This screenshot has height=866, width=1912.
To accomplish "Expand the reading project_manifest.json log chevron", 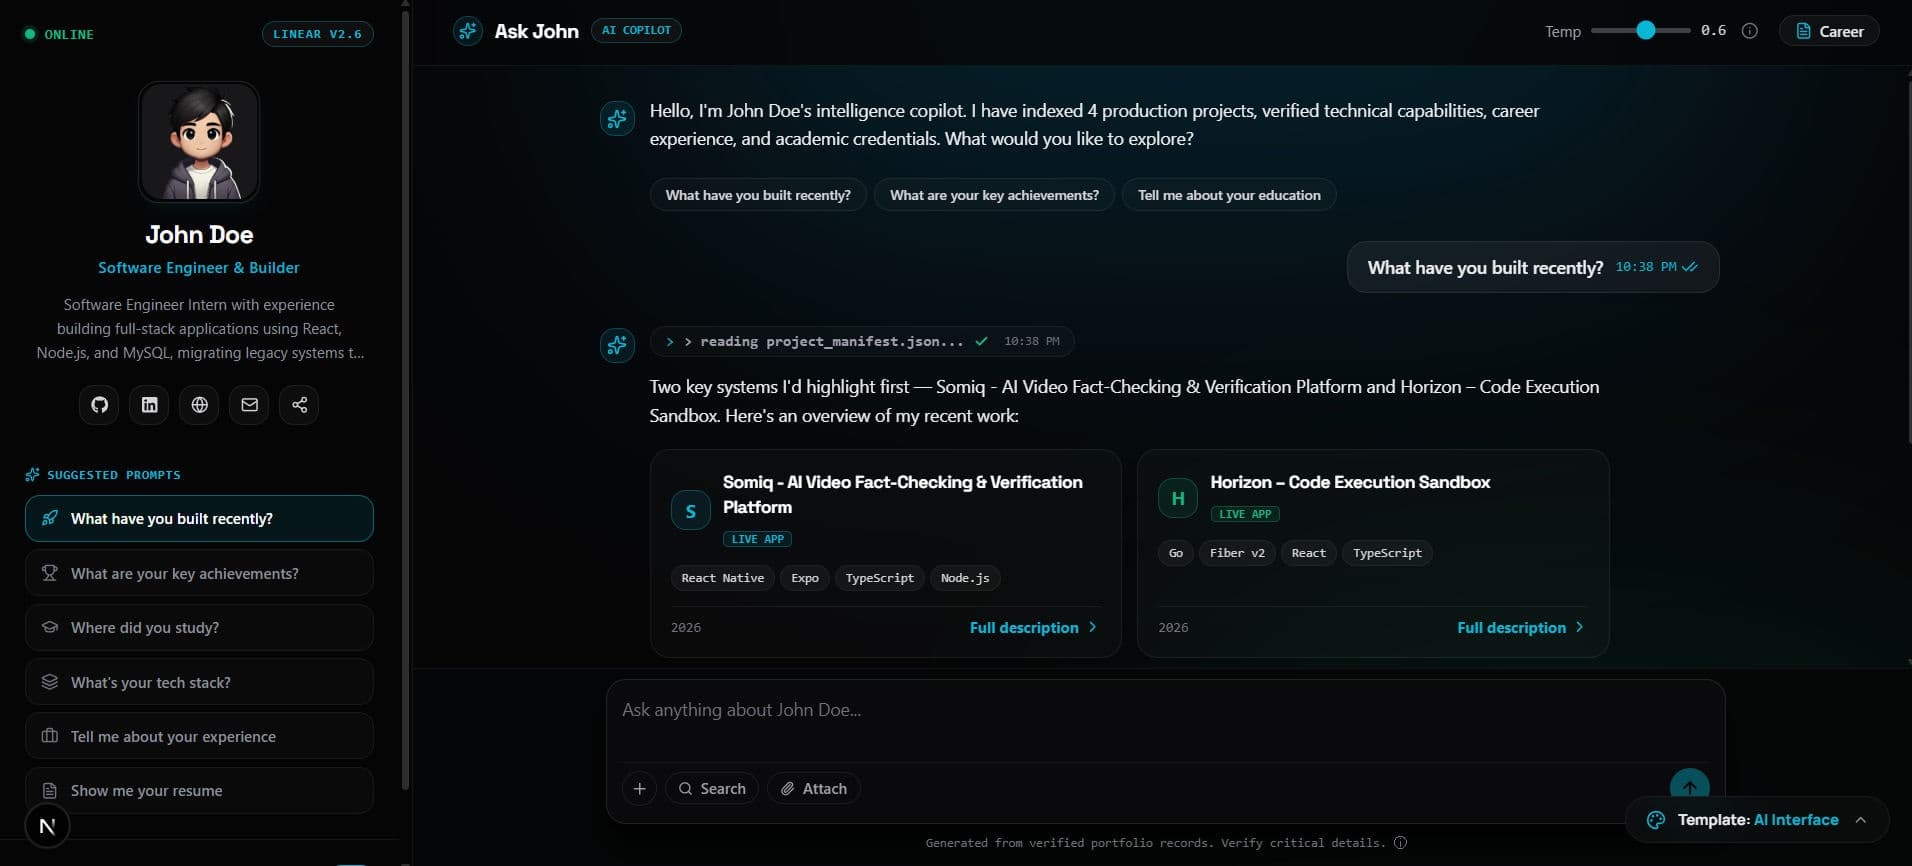I will click(670, 342).
